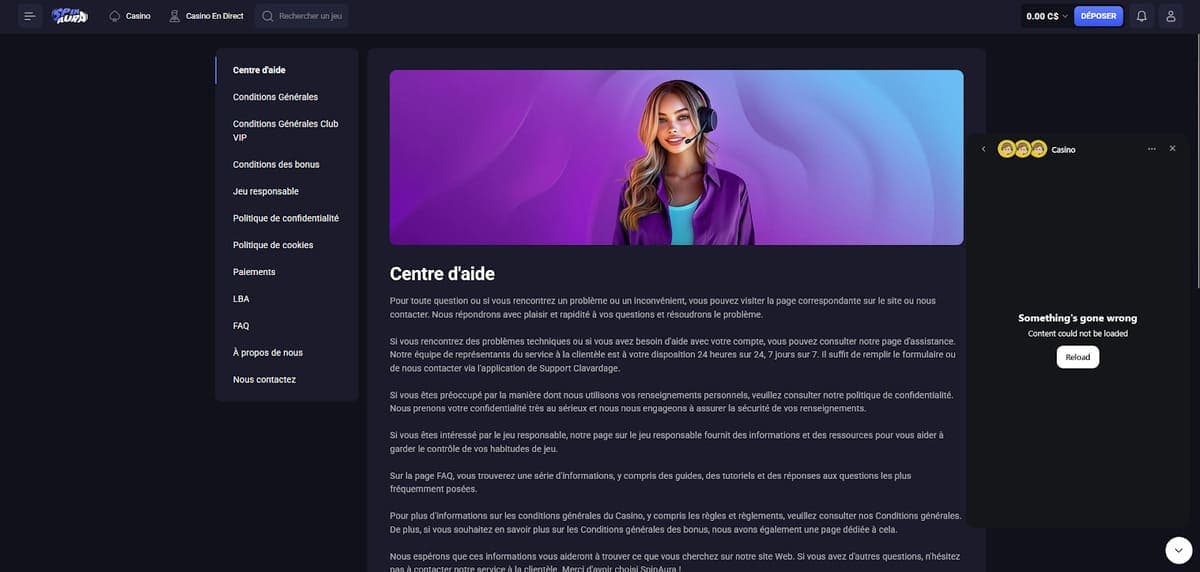Screen dimensions: 1200x572
Task: Click the Casino chat title
Action: pos(1064,149)
